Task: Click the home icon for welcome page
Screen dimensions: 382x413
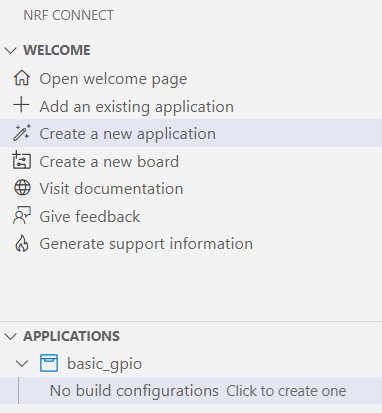Action: (22, 79)
